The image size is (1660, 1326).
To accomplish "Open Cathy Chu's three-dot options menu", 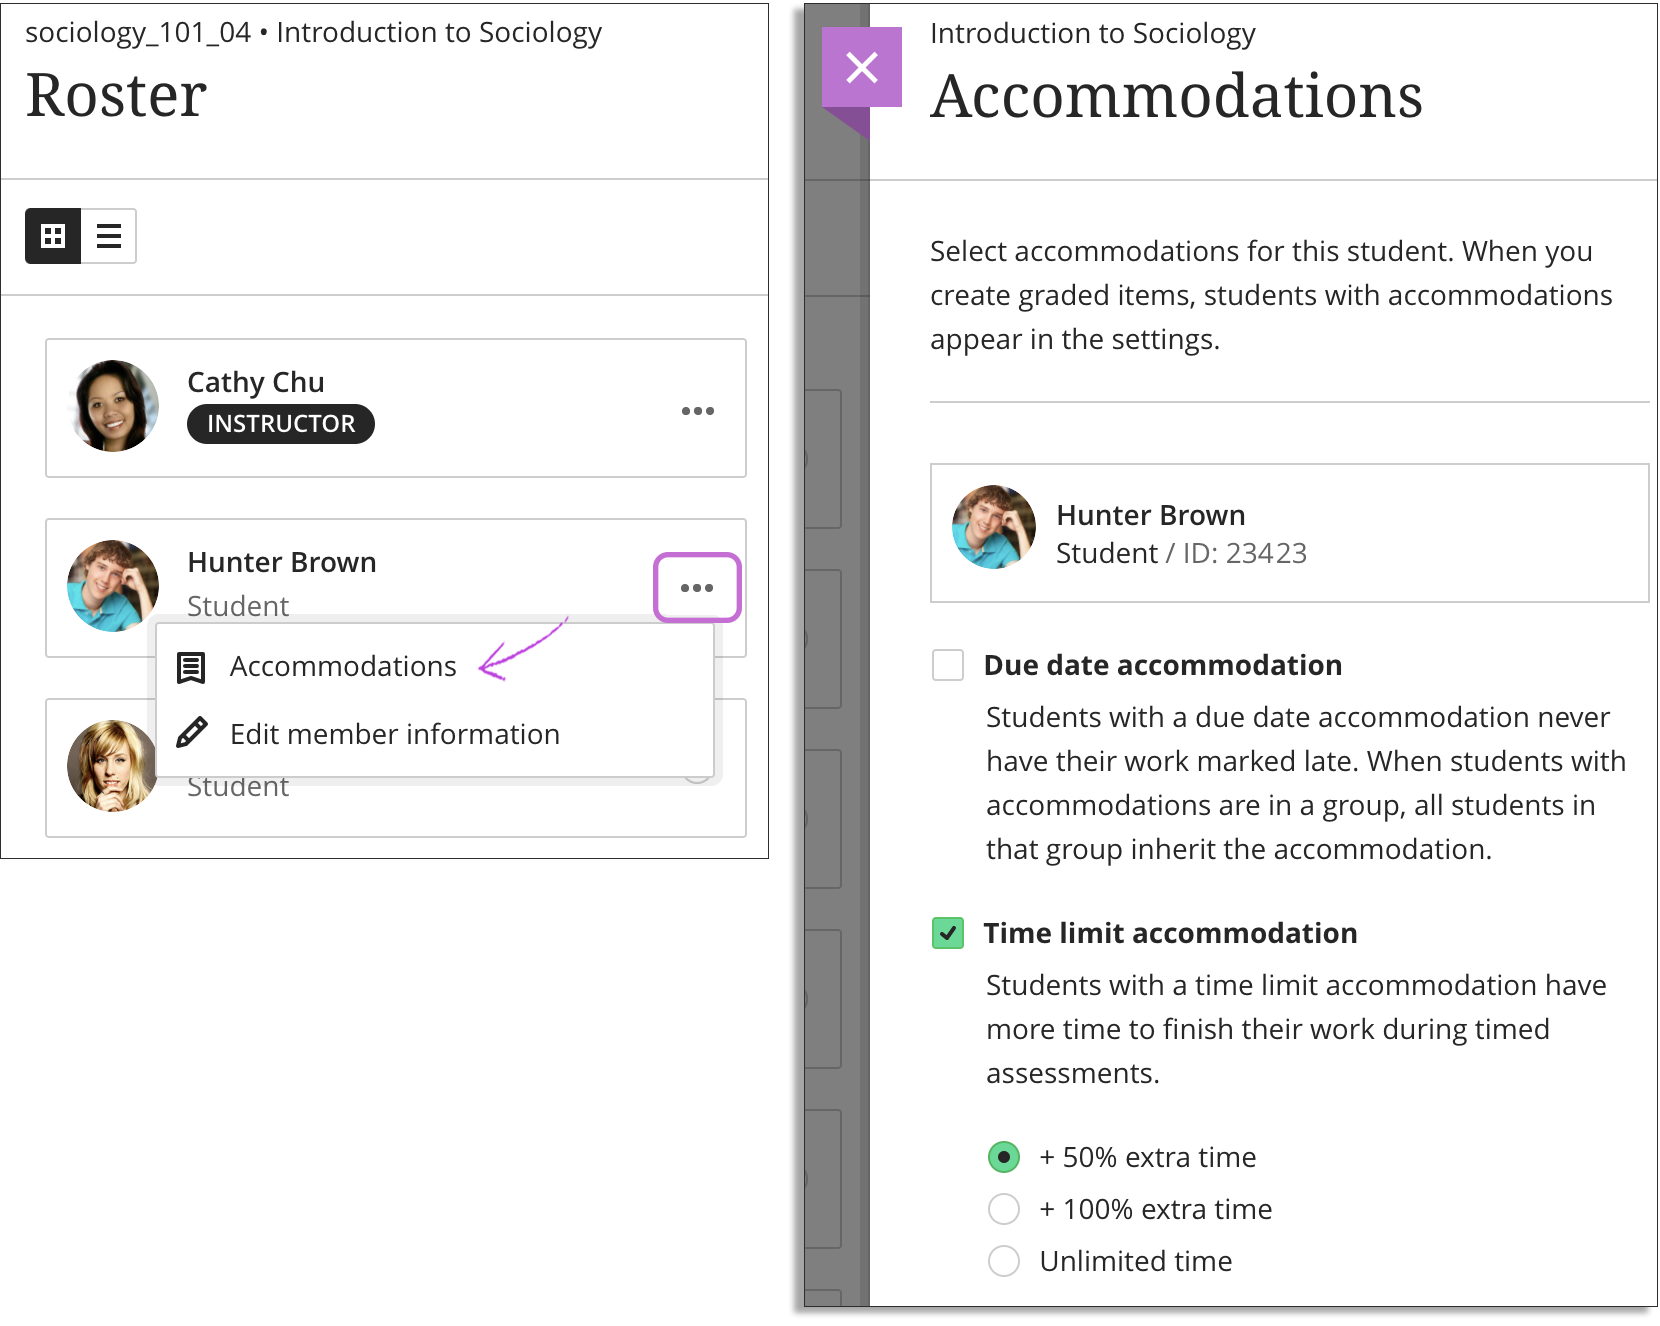I will (697, 411).
